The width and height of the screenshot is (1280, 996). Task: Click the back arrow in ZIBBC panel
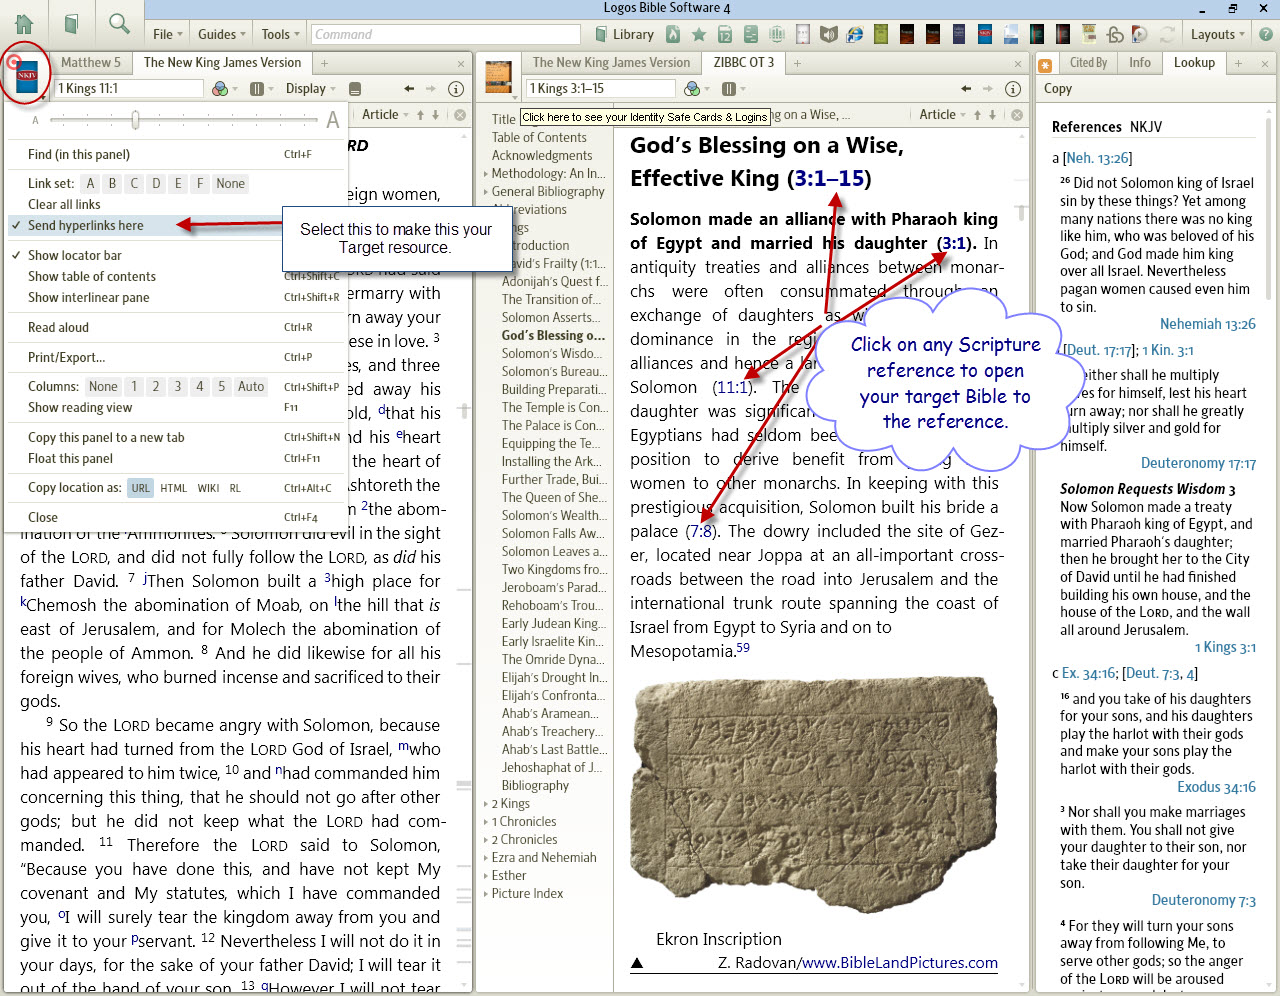[965, 89]
